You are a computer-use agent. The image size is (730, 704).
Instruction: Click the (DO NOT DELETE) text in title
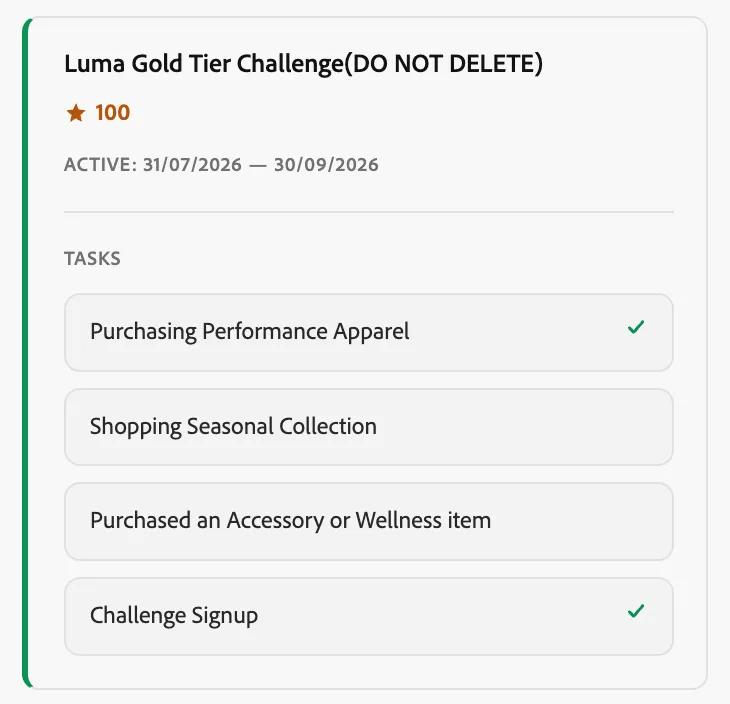443,64
